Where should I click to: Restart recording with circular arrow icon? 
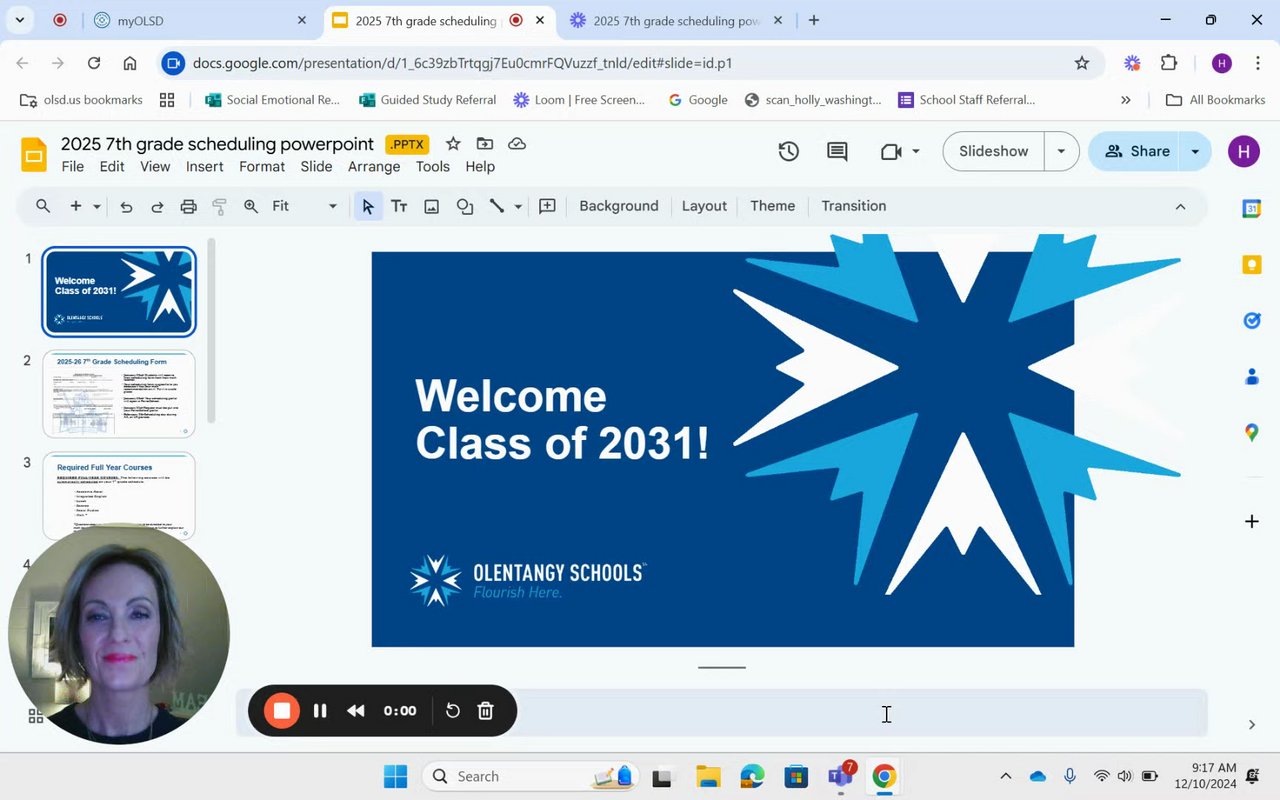(452, 711)
